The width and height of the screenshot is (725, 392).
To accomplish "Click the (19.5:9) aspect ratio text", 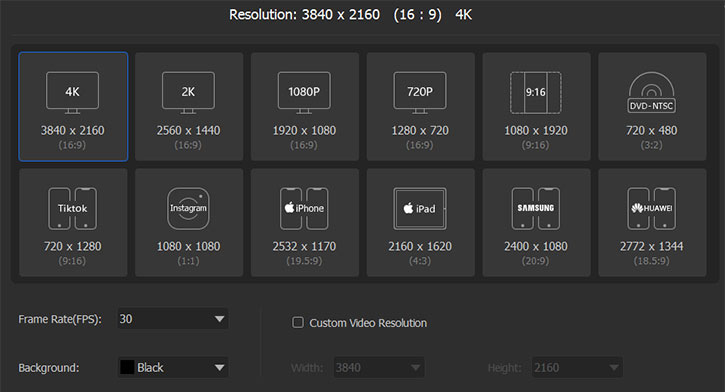I will click(x=304, y=261).
